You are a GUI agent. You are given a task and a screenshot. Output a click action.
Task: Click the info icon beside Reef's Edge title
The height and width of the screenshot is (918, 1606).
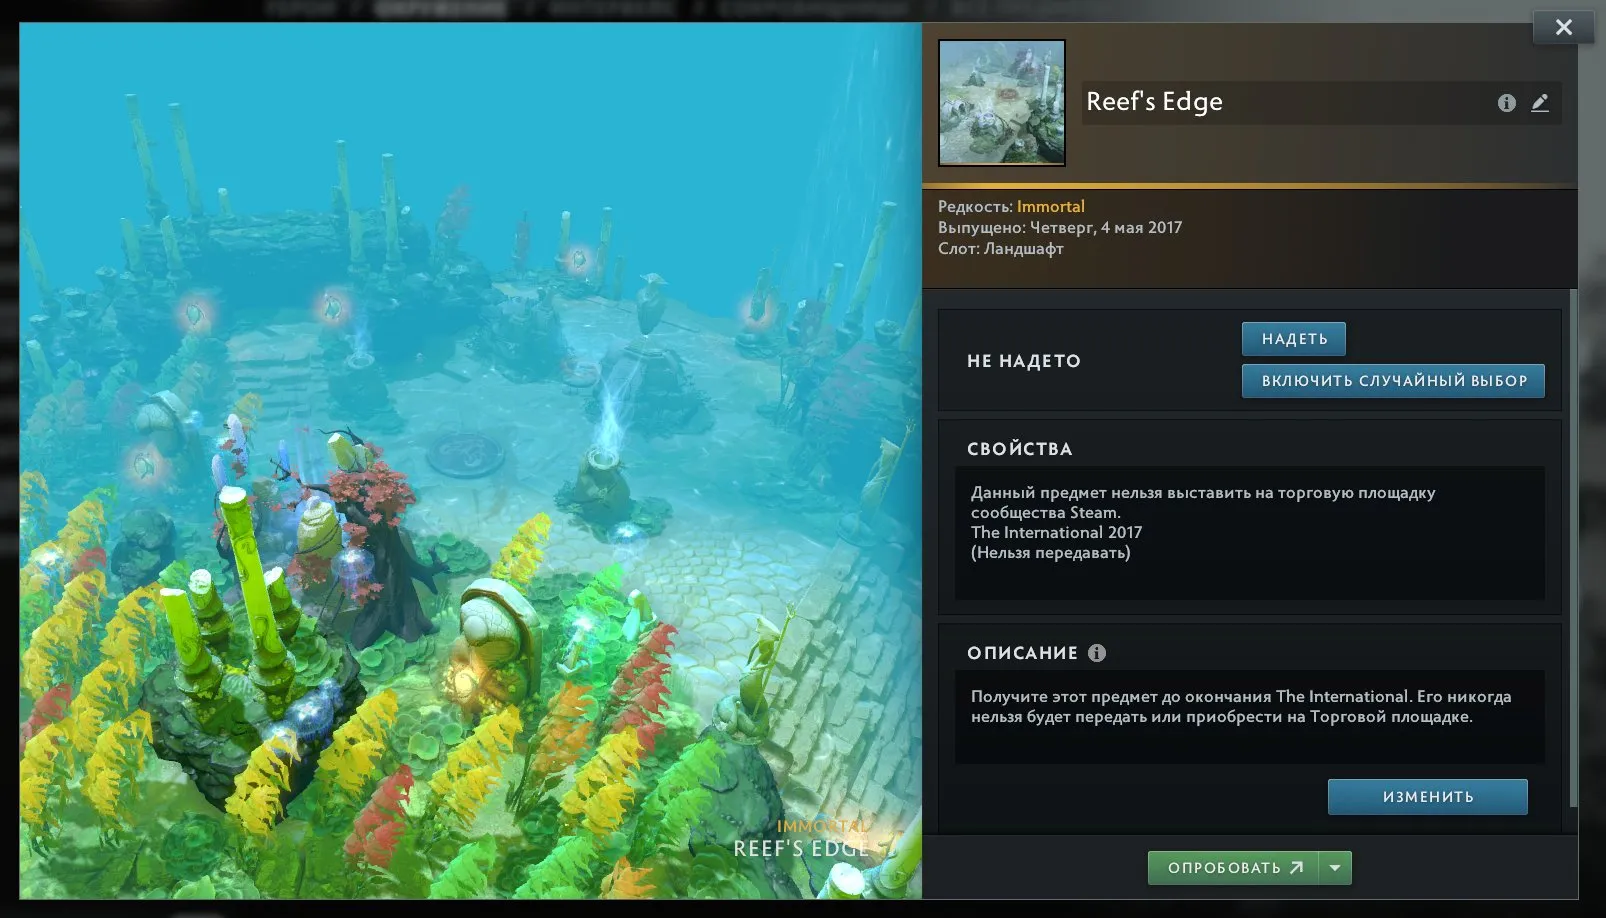click(x=1506, y=103)
